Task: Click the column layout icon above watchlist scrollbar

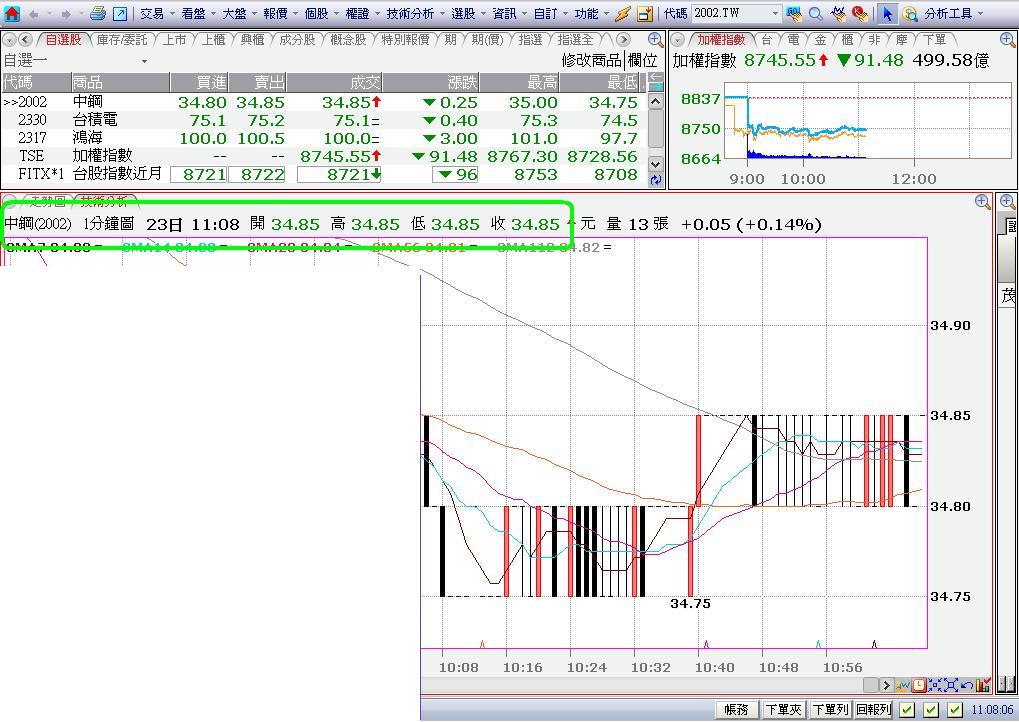Action: click(656, 81)
